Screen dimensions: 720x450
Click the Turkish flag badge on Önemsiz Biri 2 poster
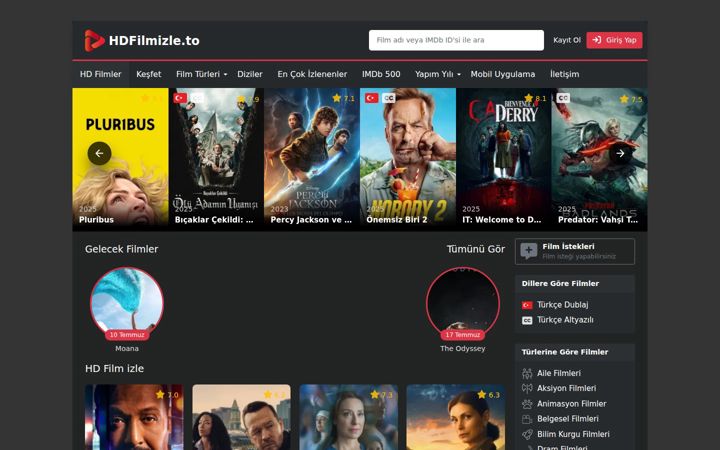tap(371, 98)
